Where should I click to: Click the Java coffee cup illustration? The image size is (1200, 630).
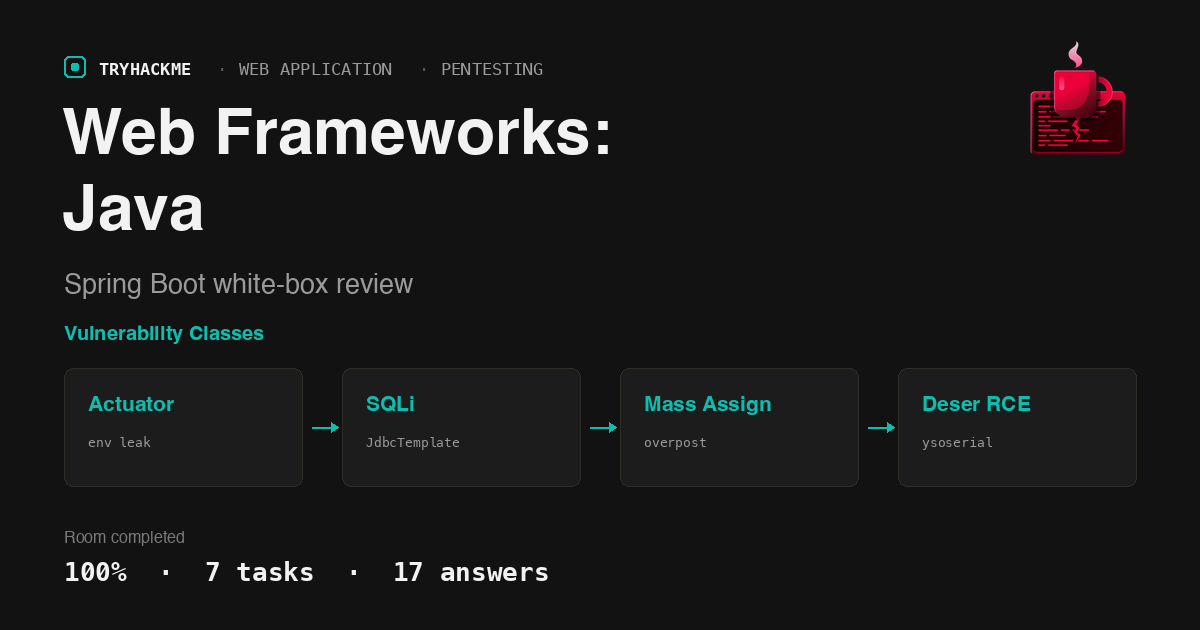click(1078, 98)
